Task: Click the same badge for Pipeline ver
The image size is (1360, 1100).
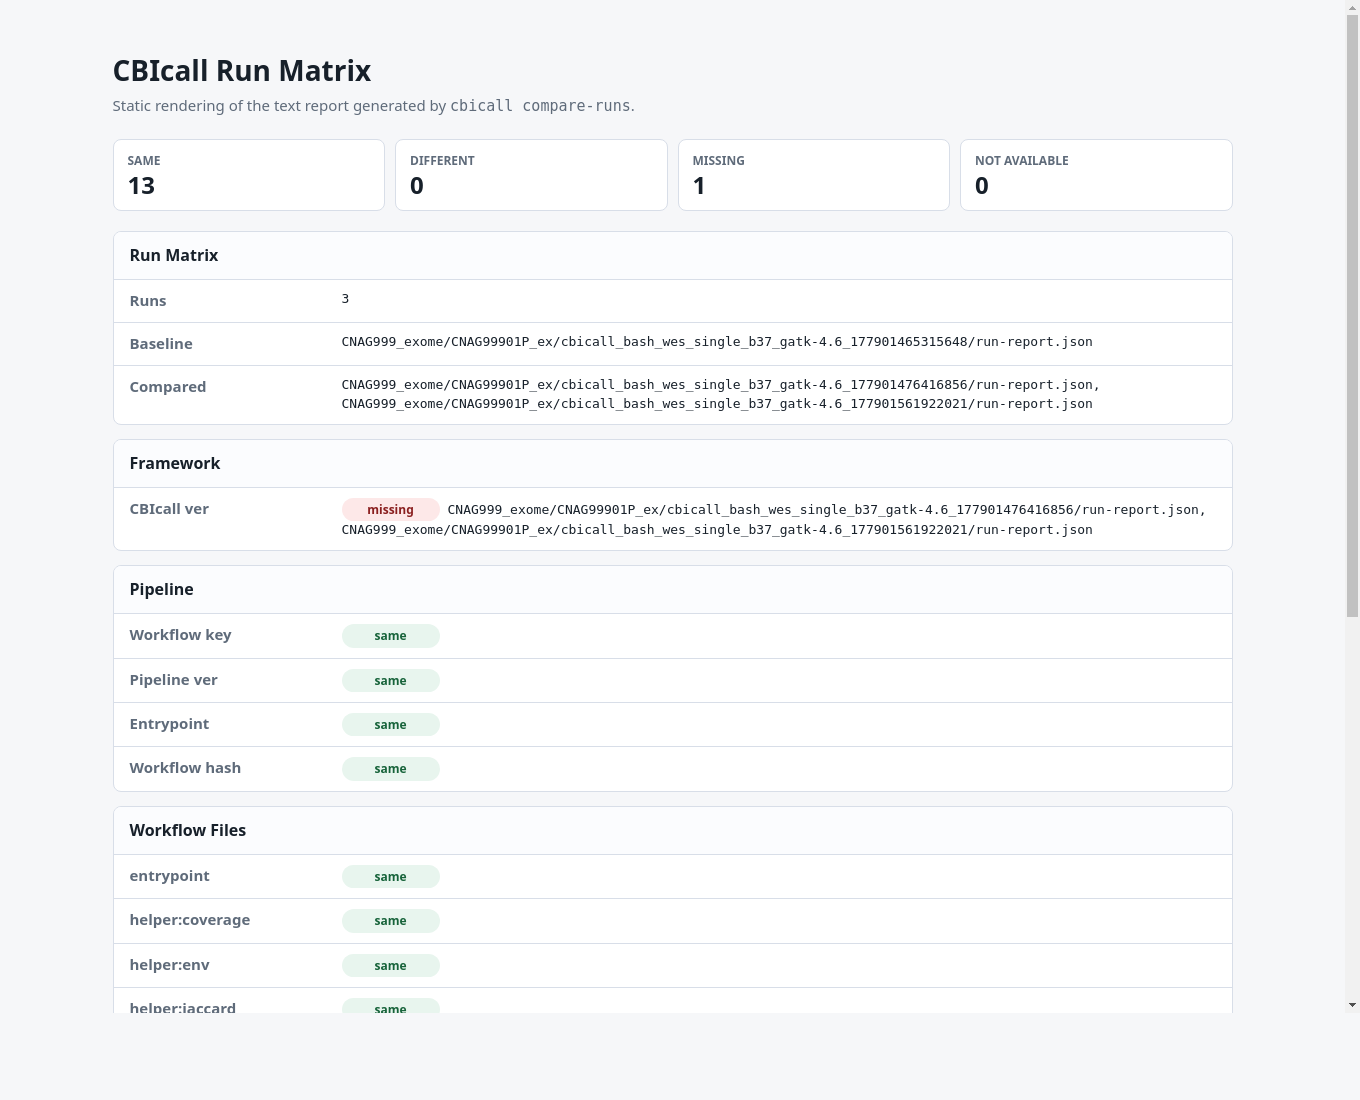Action: tap(391, 680)
